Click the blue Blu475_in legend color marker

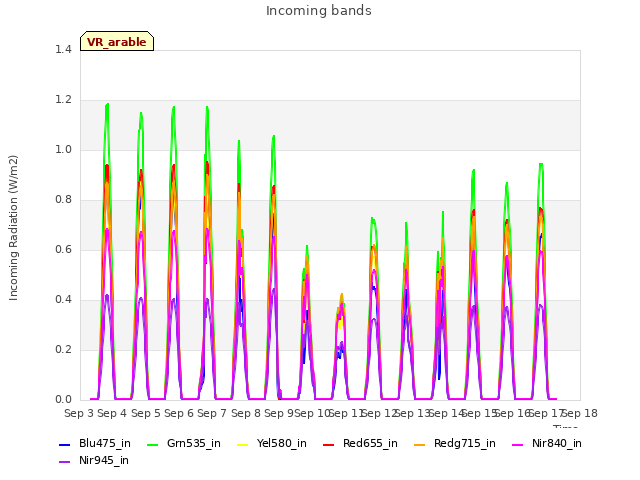click(x=64, y=444)
